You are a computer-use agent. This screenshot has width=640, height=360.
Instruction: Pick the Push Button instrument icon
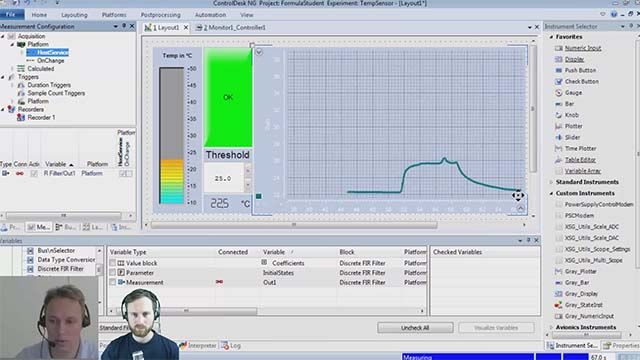pos(559,70)
